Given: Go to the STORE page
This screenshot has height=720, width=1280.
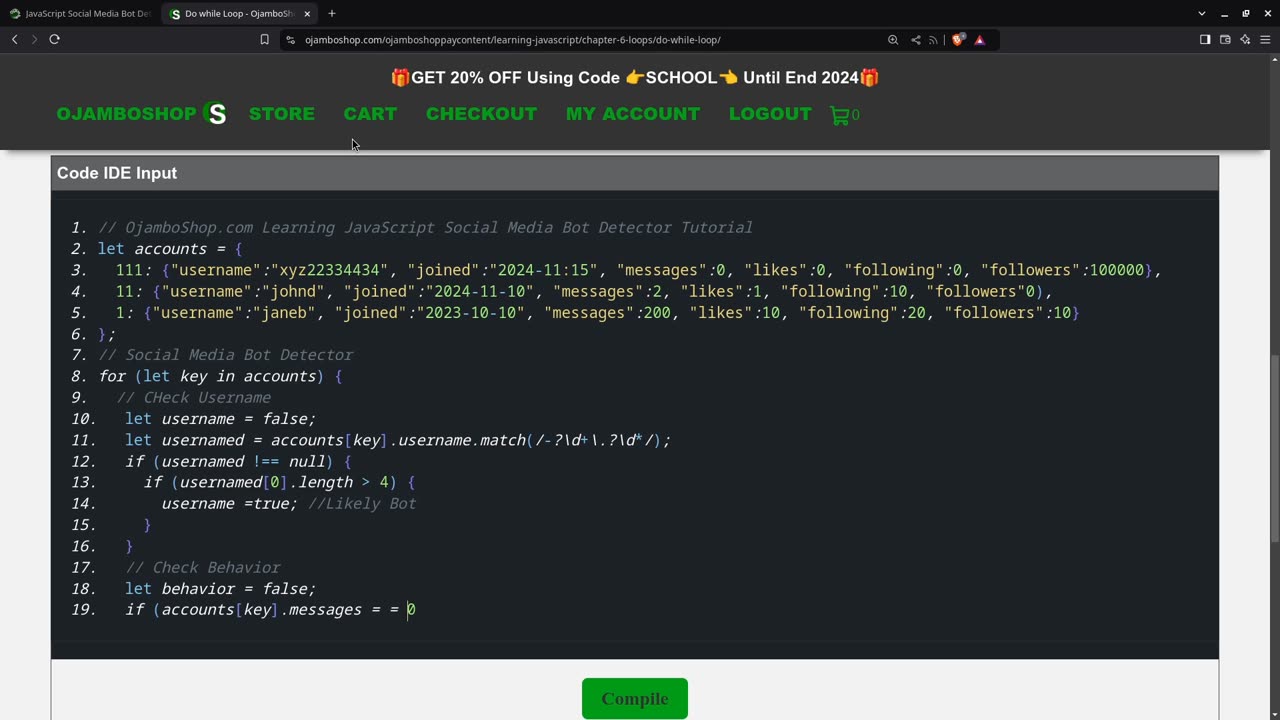Looking at the screenshot, I should pyautogui.click(x=282, y=114).
